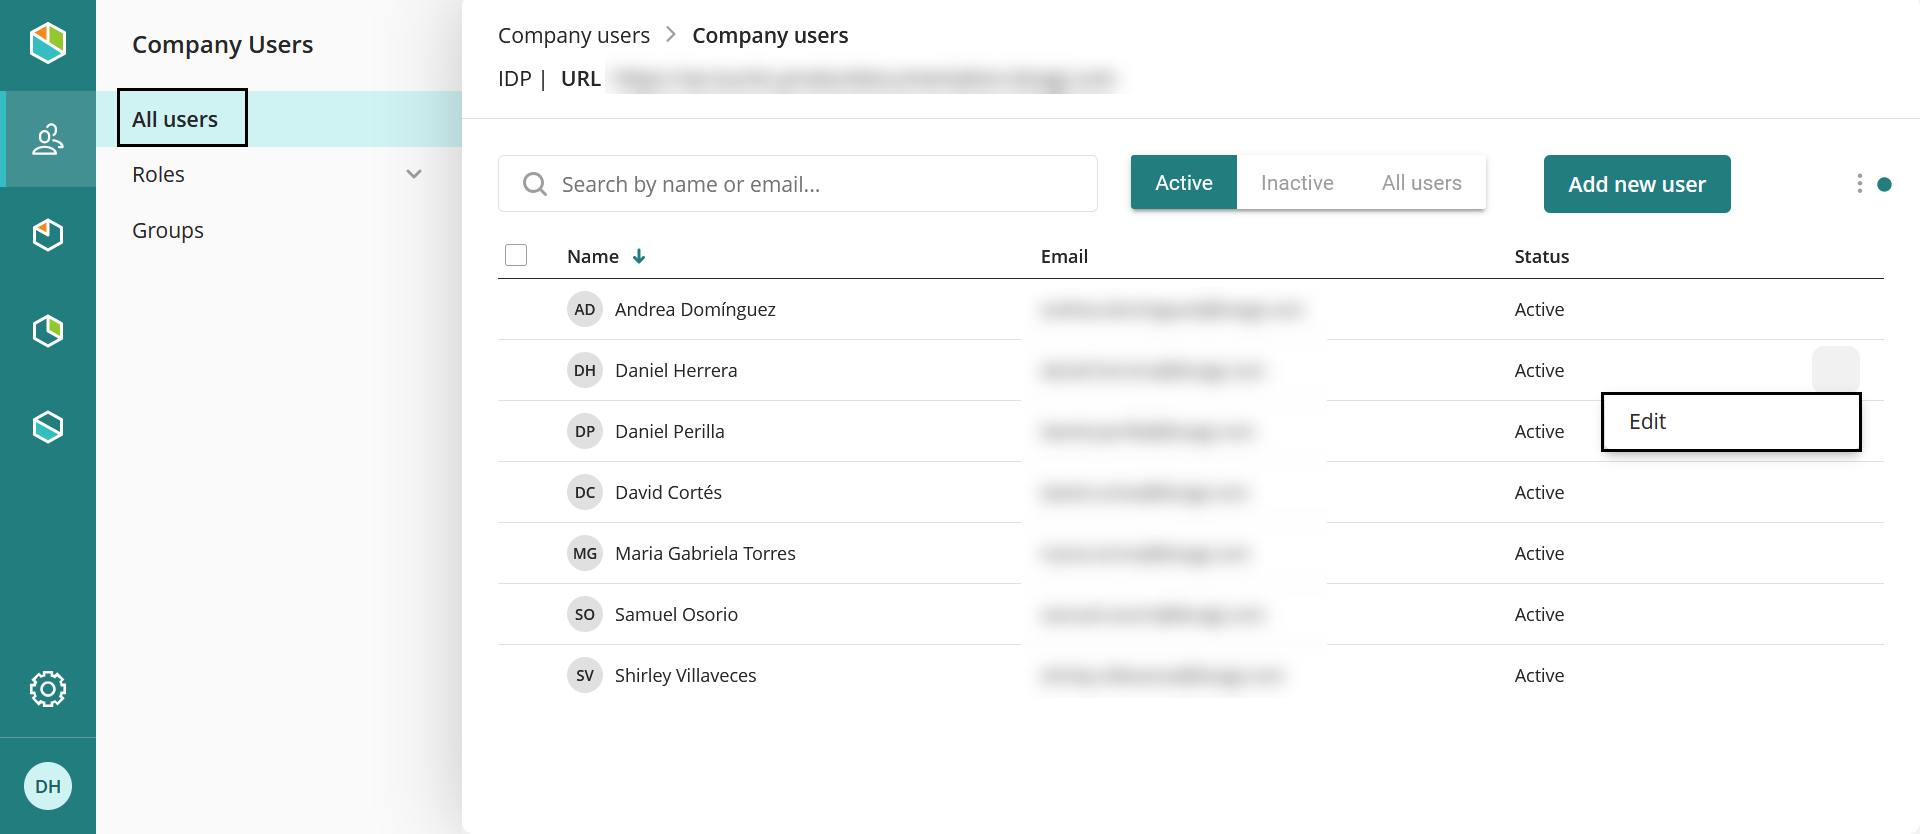This screenshot has height=834, width=1920.
Task: Select the Active status filter
Action: [x=1183, y=183]
